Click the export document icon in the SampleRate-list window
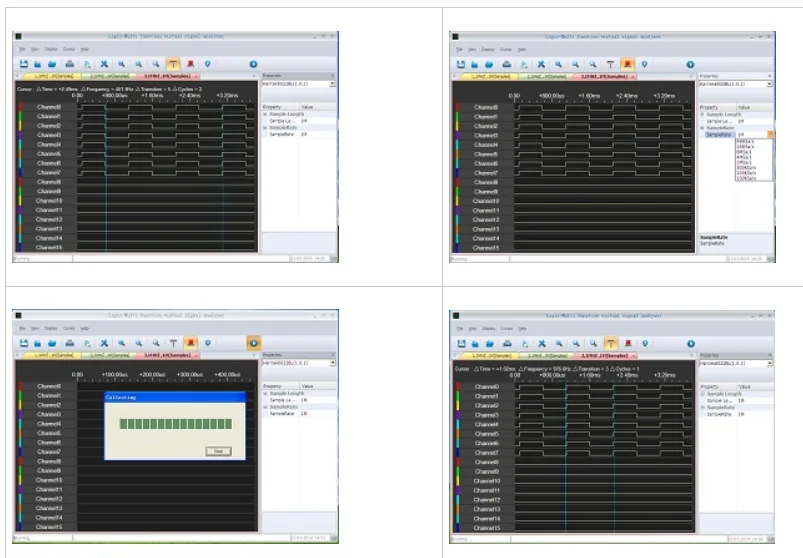The image size is (803, 558). click(524, 65)
